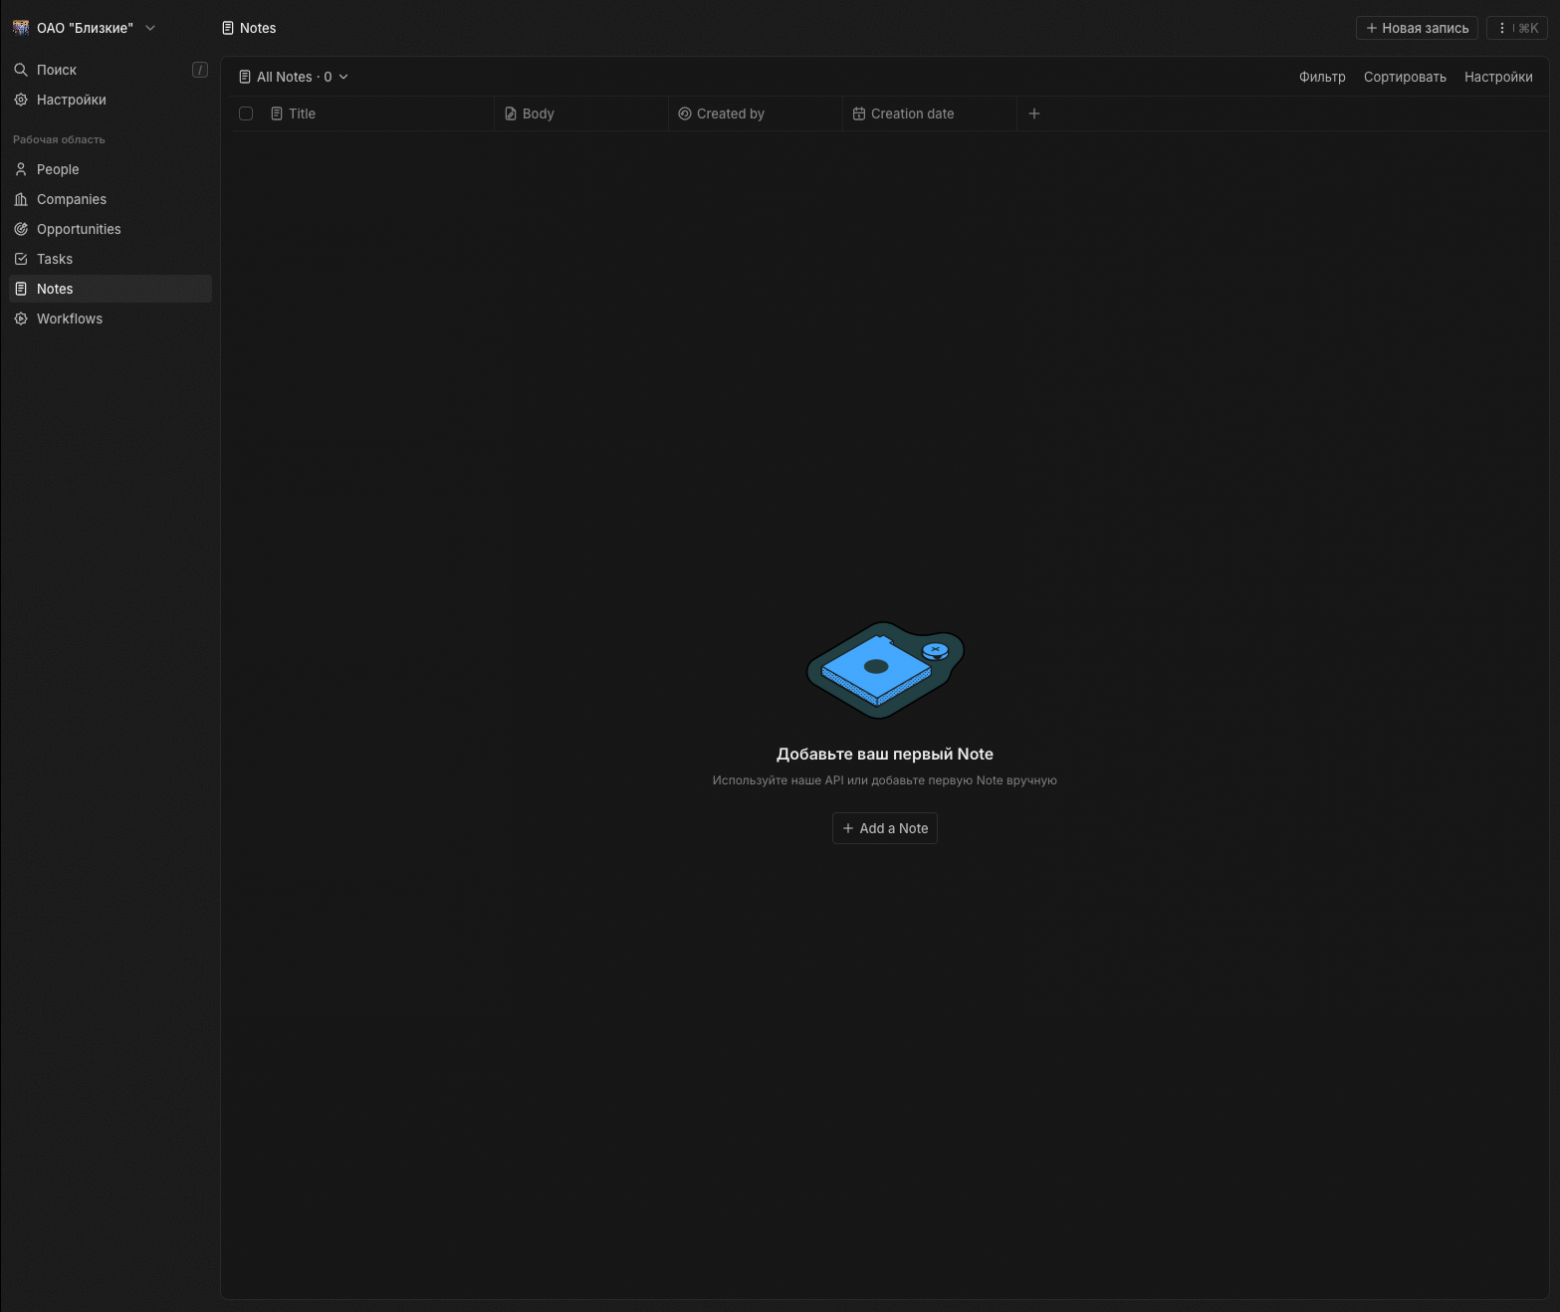Click the plus icon to add column

1034,114
